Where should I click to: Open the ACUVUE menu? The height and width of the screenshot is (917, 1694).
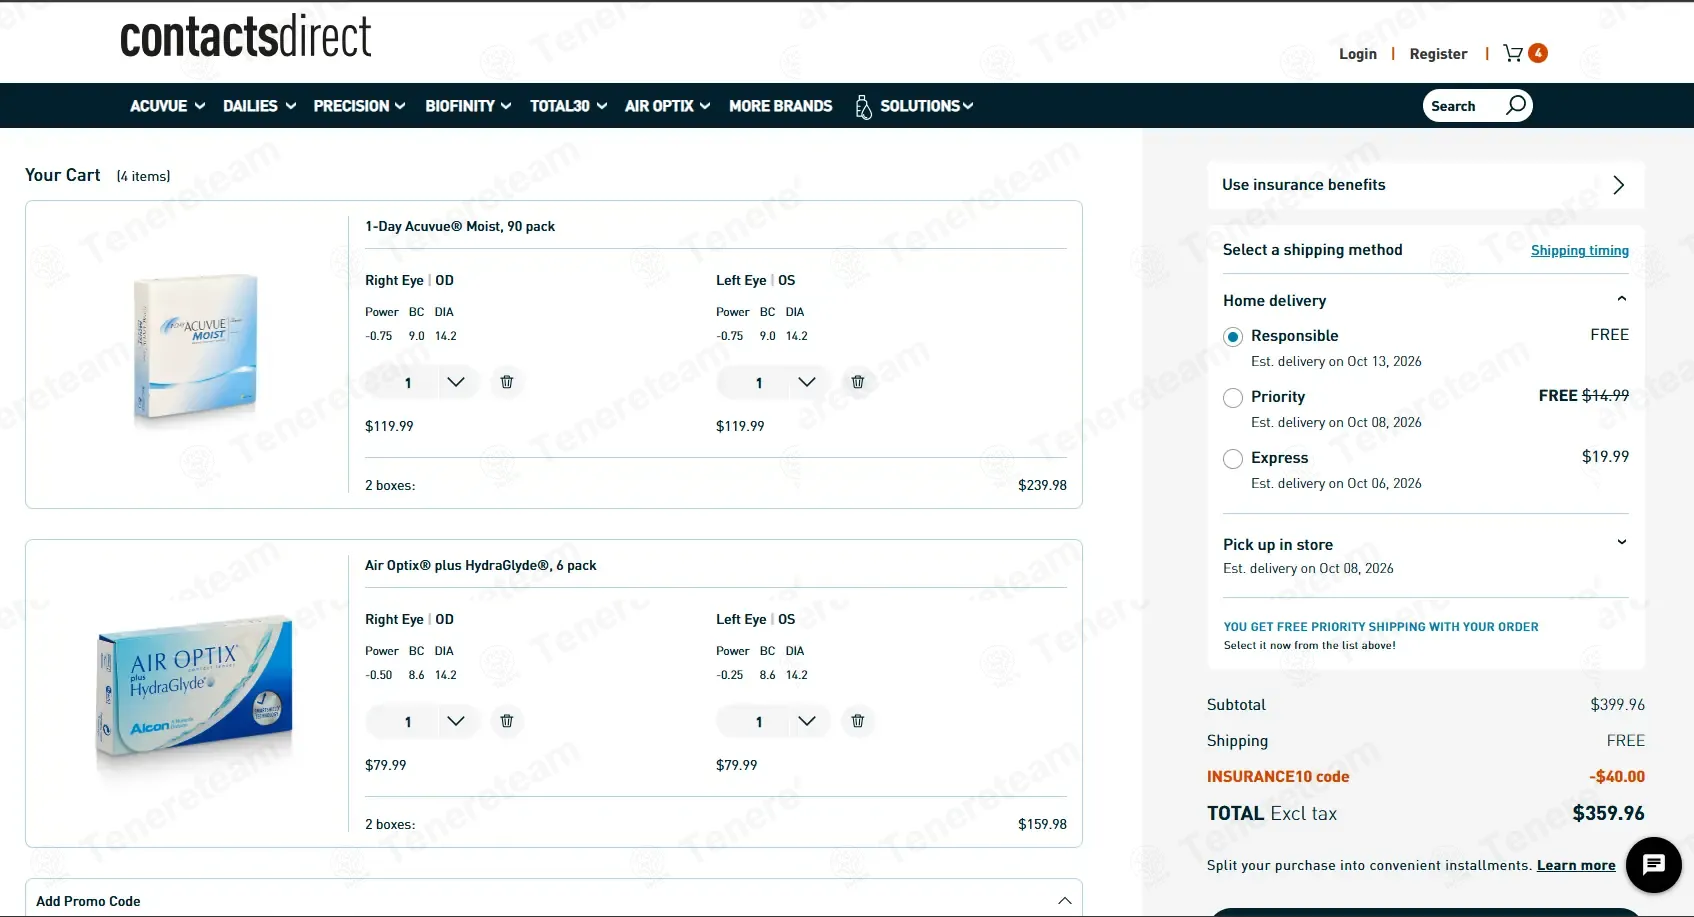tap(167, 106)
